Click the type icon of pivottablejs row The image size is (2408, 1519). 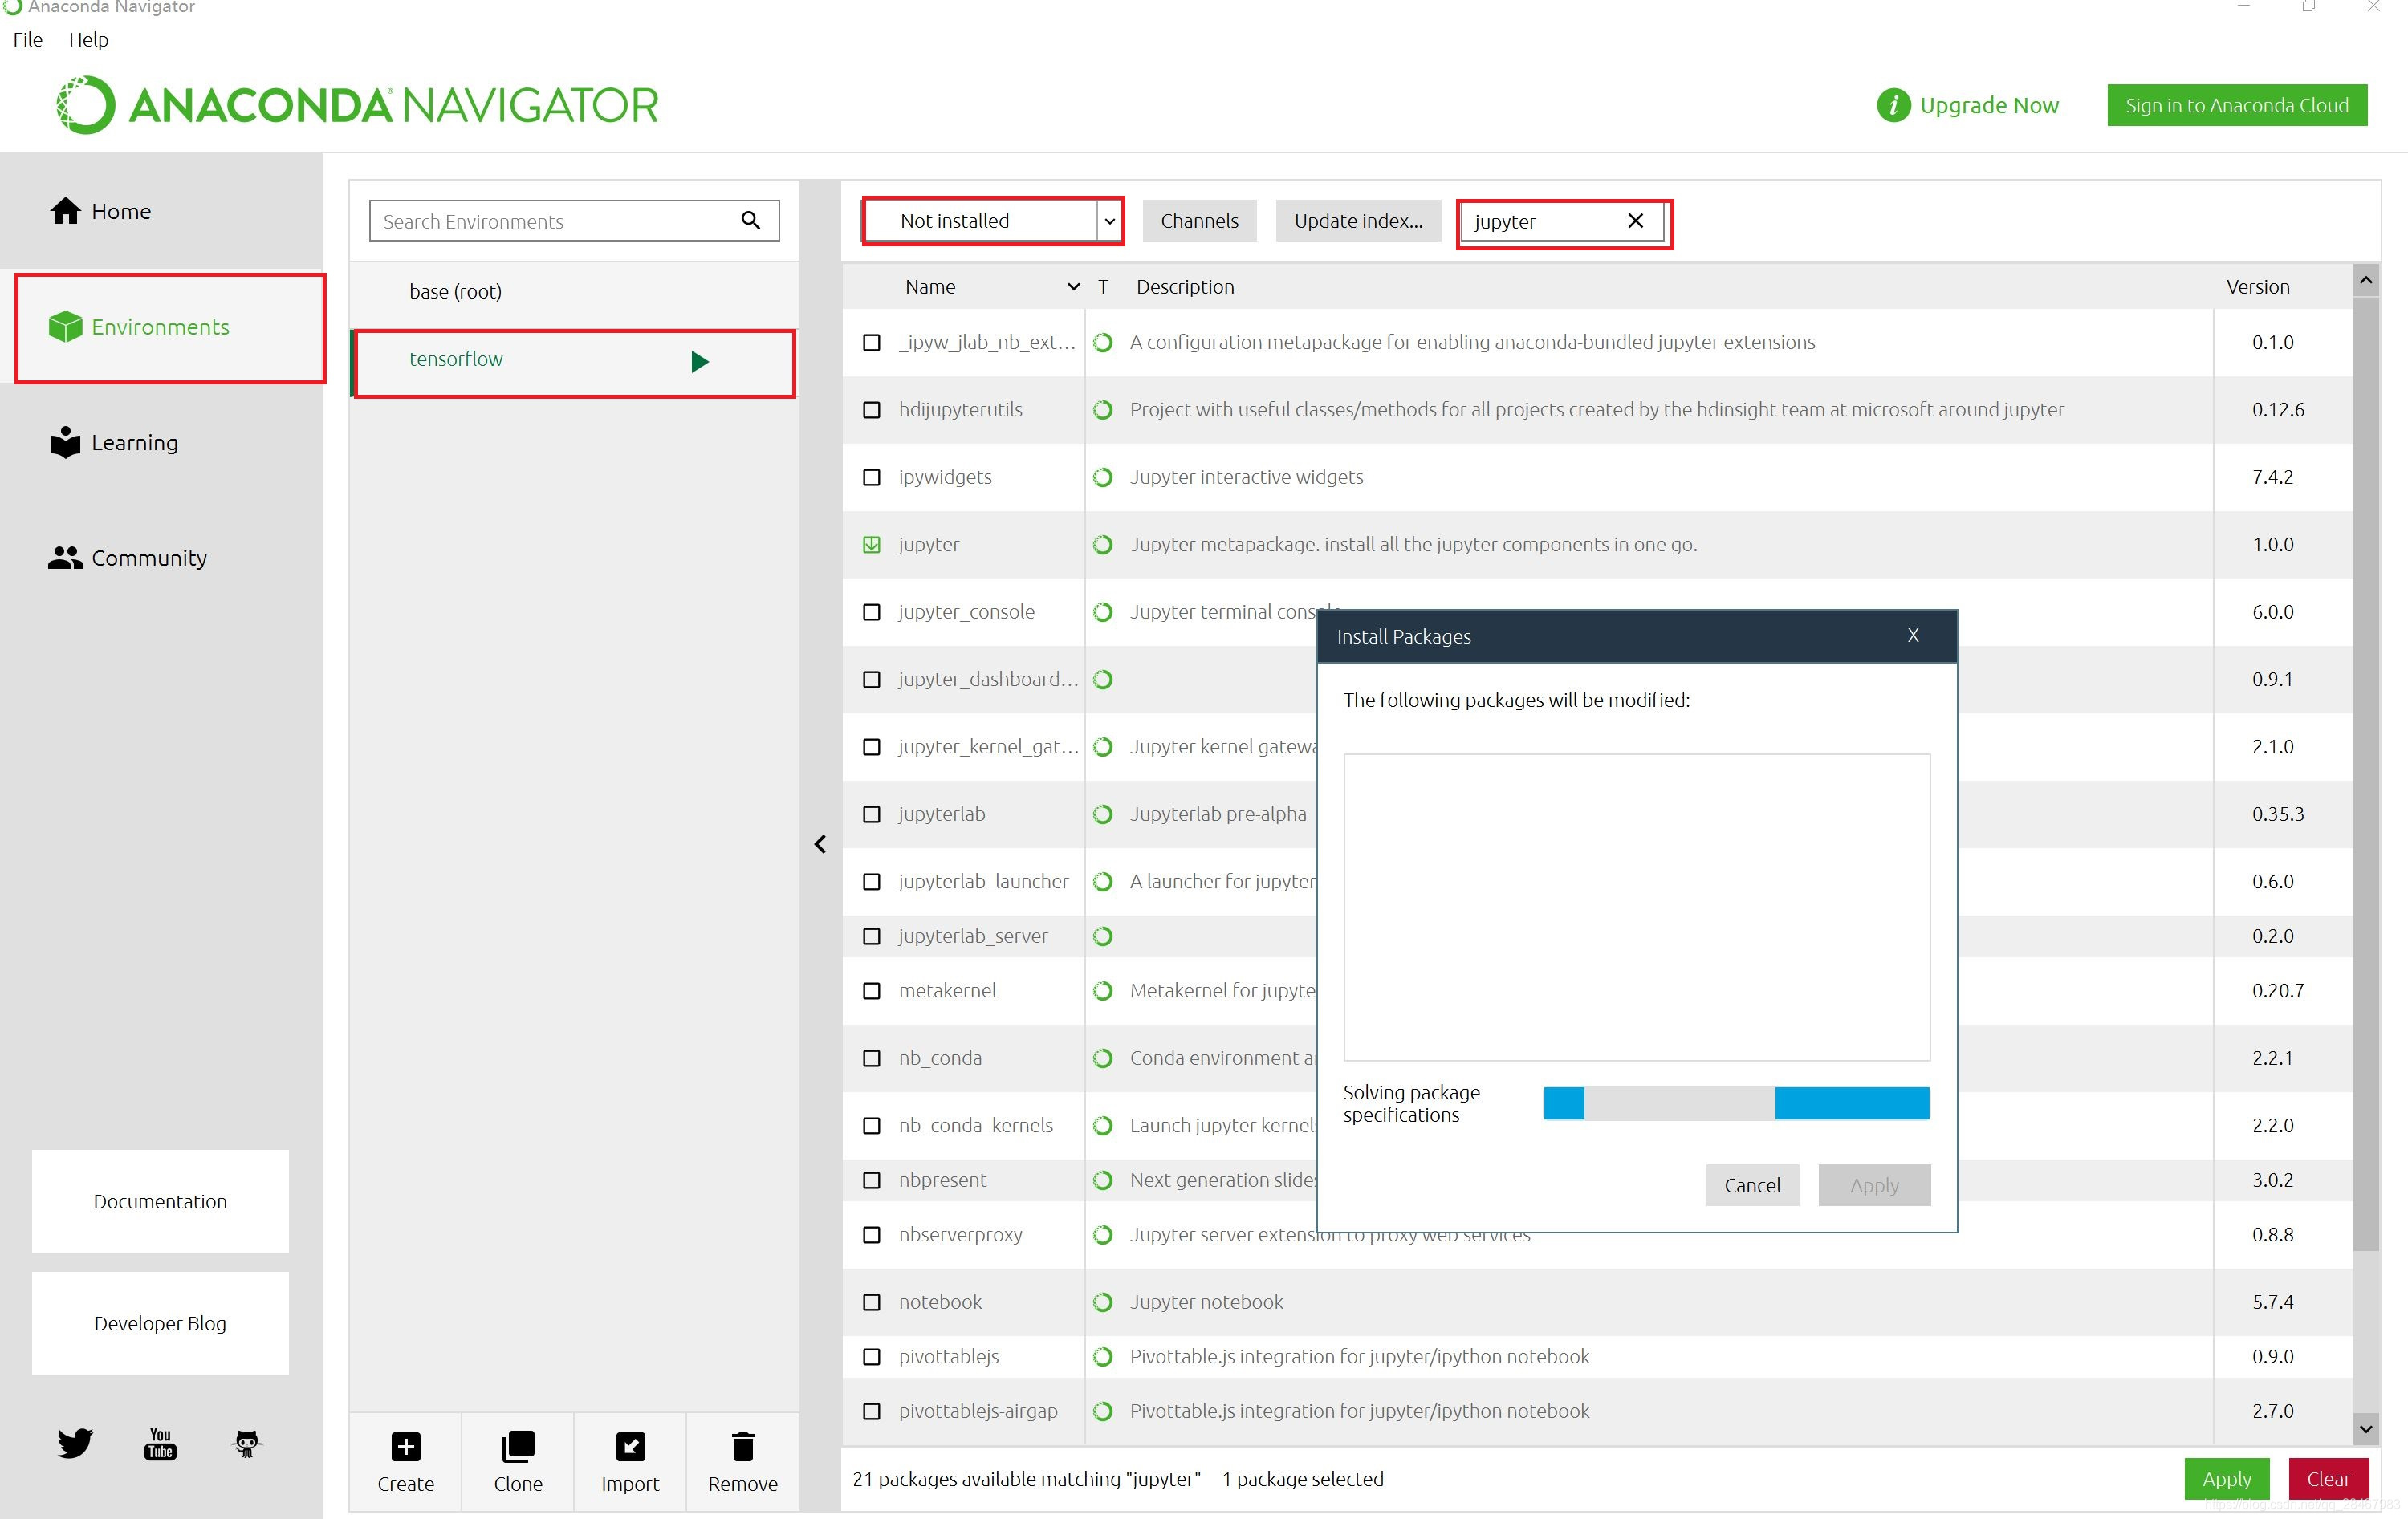(1103, 1357)
